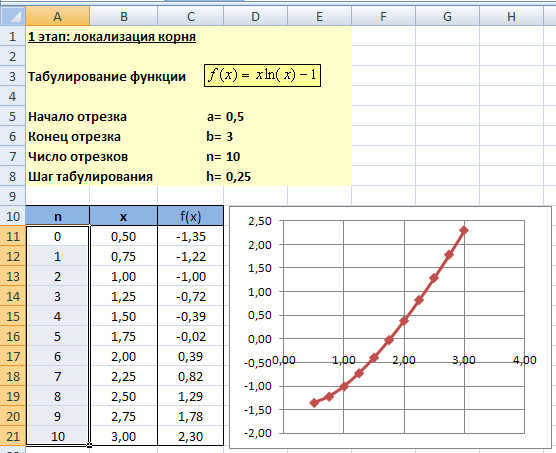Click the label 'Шаг табулирования'
The height and width of the screenshot is (453, 556).
pyautogui.click(x=90, y=177)
